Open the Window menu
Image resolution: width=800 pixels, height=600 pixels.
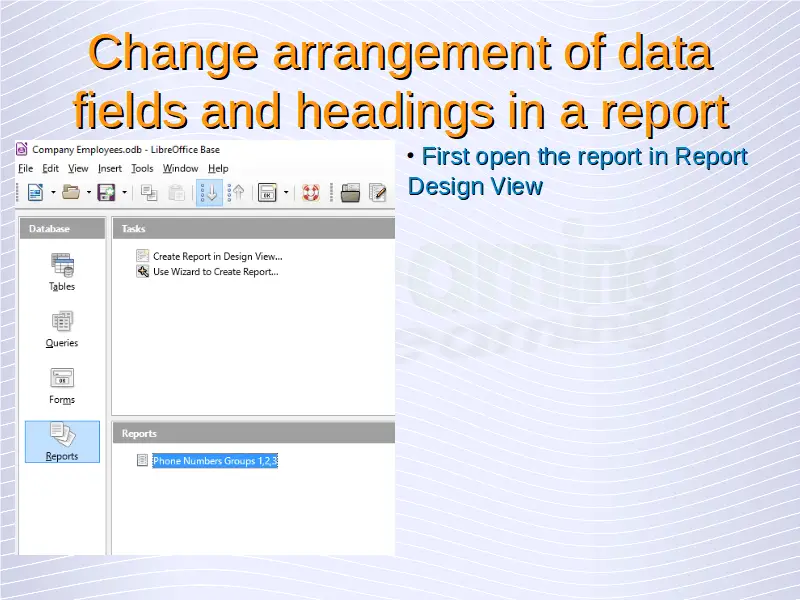point(180,168)
